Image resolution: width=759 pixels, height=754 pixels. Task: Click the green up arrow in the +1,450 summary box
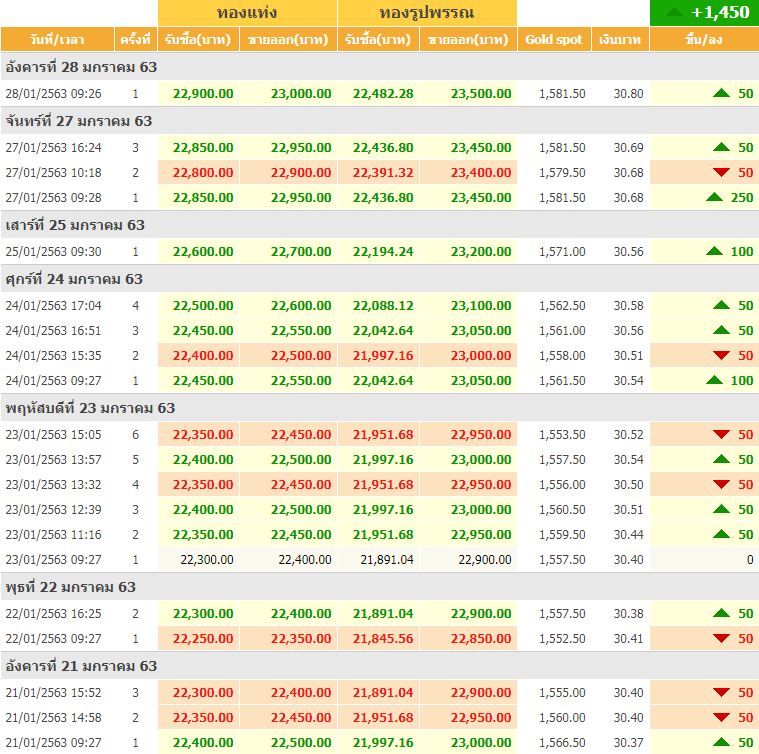(675, 13)
